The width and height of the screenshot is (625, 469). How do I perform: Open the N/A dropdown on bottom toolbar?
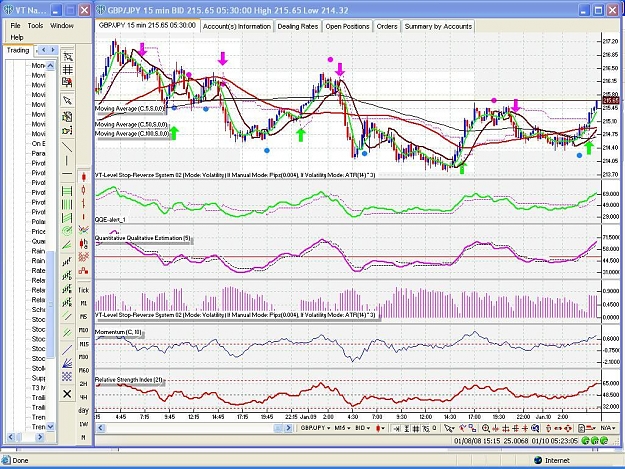[x=607, y=428]
